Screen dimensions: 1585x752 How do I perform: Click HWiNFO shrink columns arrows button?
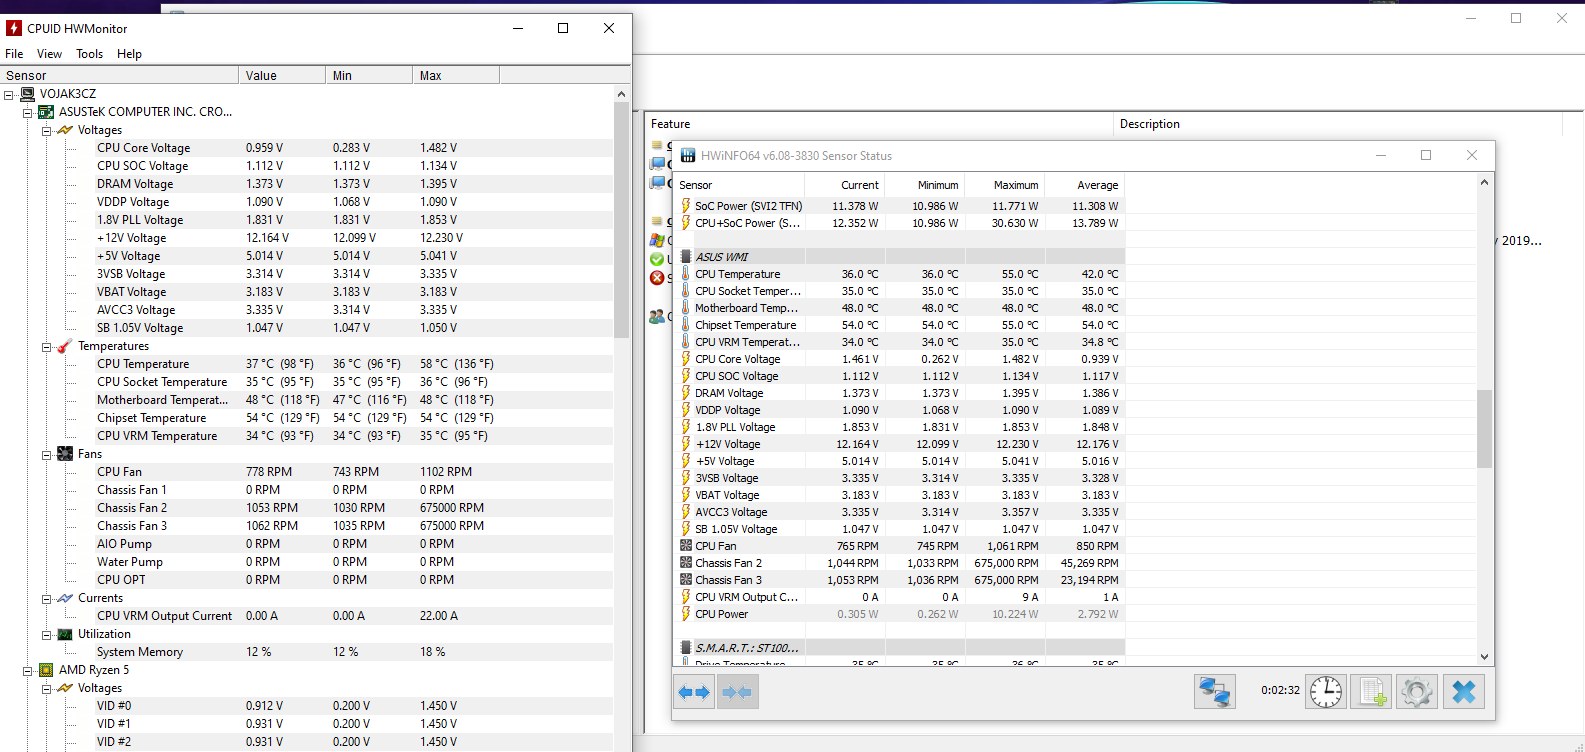[737, 692]
